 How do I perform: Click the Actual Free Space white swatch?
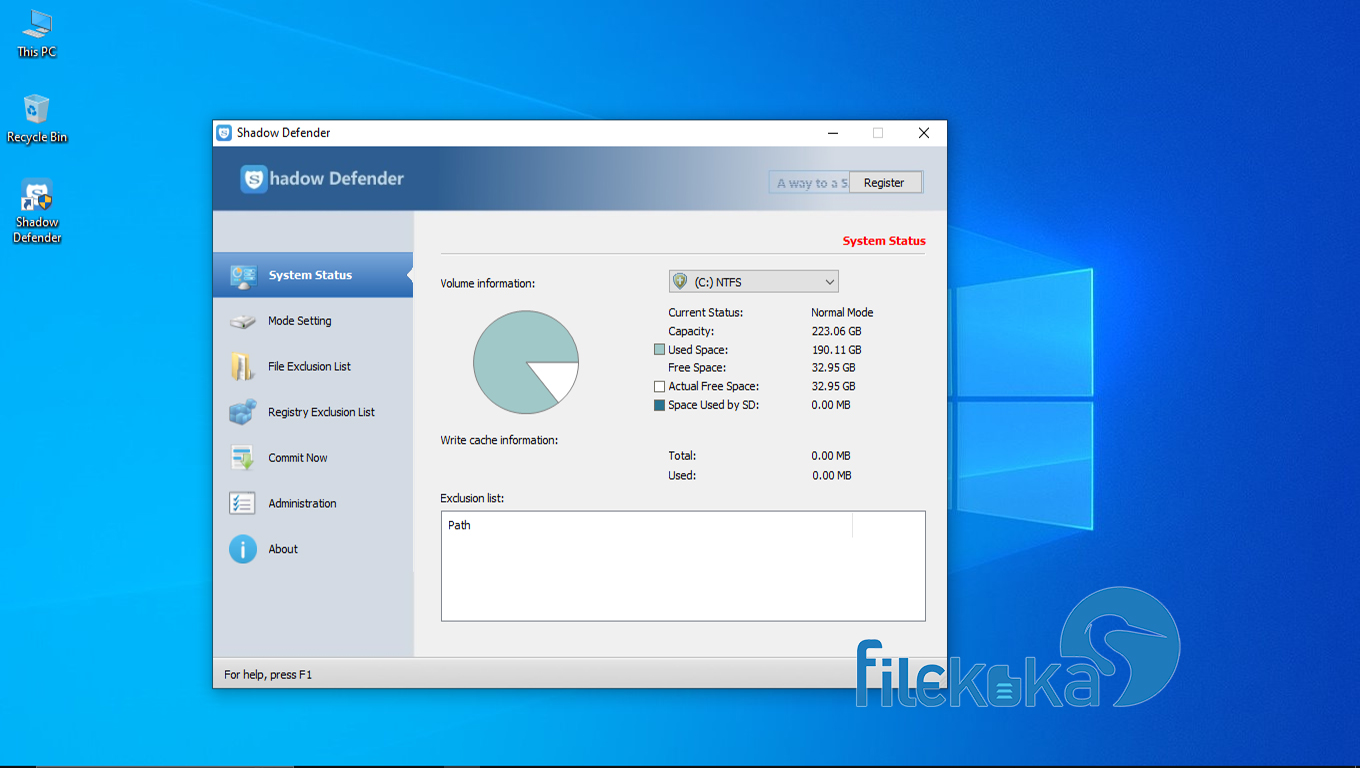tap(659, 386)
